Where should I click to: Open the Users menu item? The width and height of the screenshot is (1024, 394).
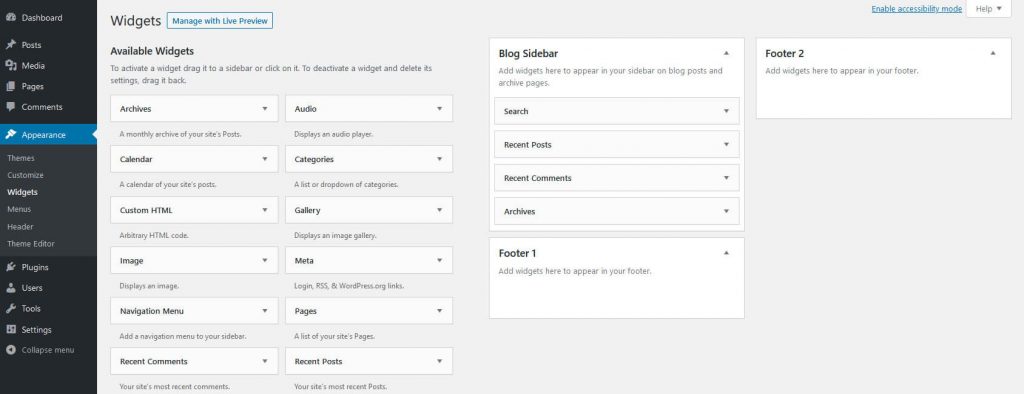click(x=48, y=287)
